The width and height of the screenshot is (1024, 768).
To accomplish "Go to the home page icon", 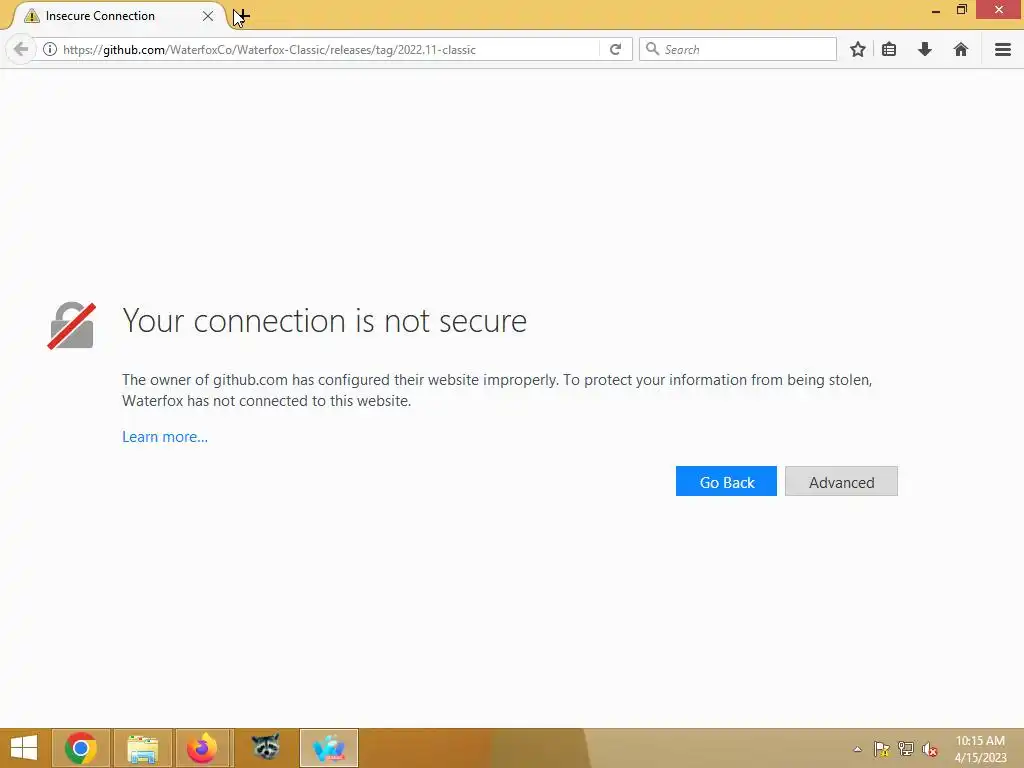I will pyautogui.click(x=961, y=50).
